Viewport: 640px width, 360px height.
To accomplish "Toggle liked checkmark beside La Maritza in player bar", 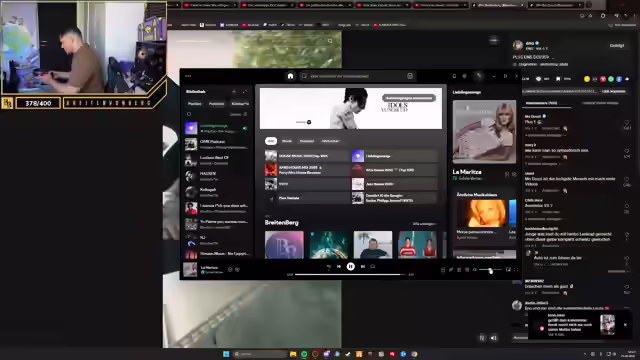I will coord(230,269).
